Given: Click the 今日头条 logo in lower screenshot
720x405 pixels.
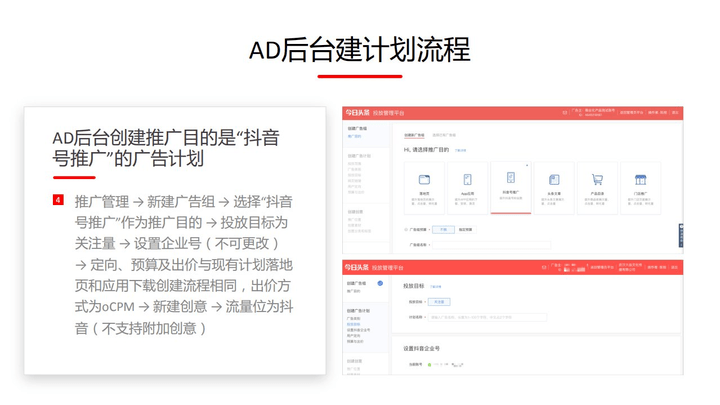Looking at the screenshot, I should click(x=356, y=268).
